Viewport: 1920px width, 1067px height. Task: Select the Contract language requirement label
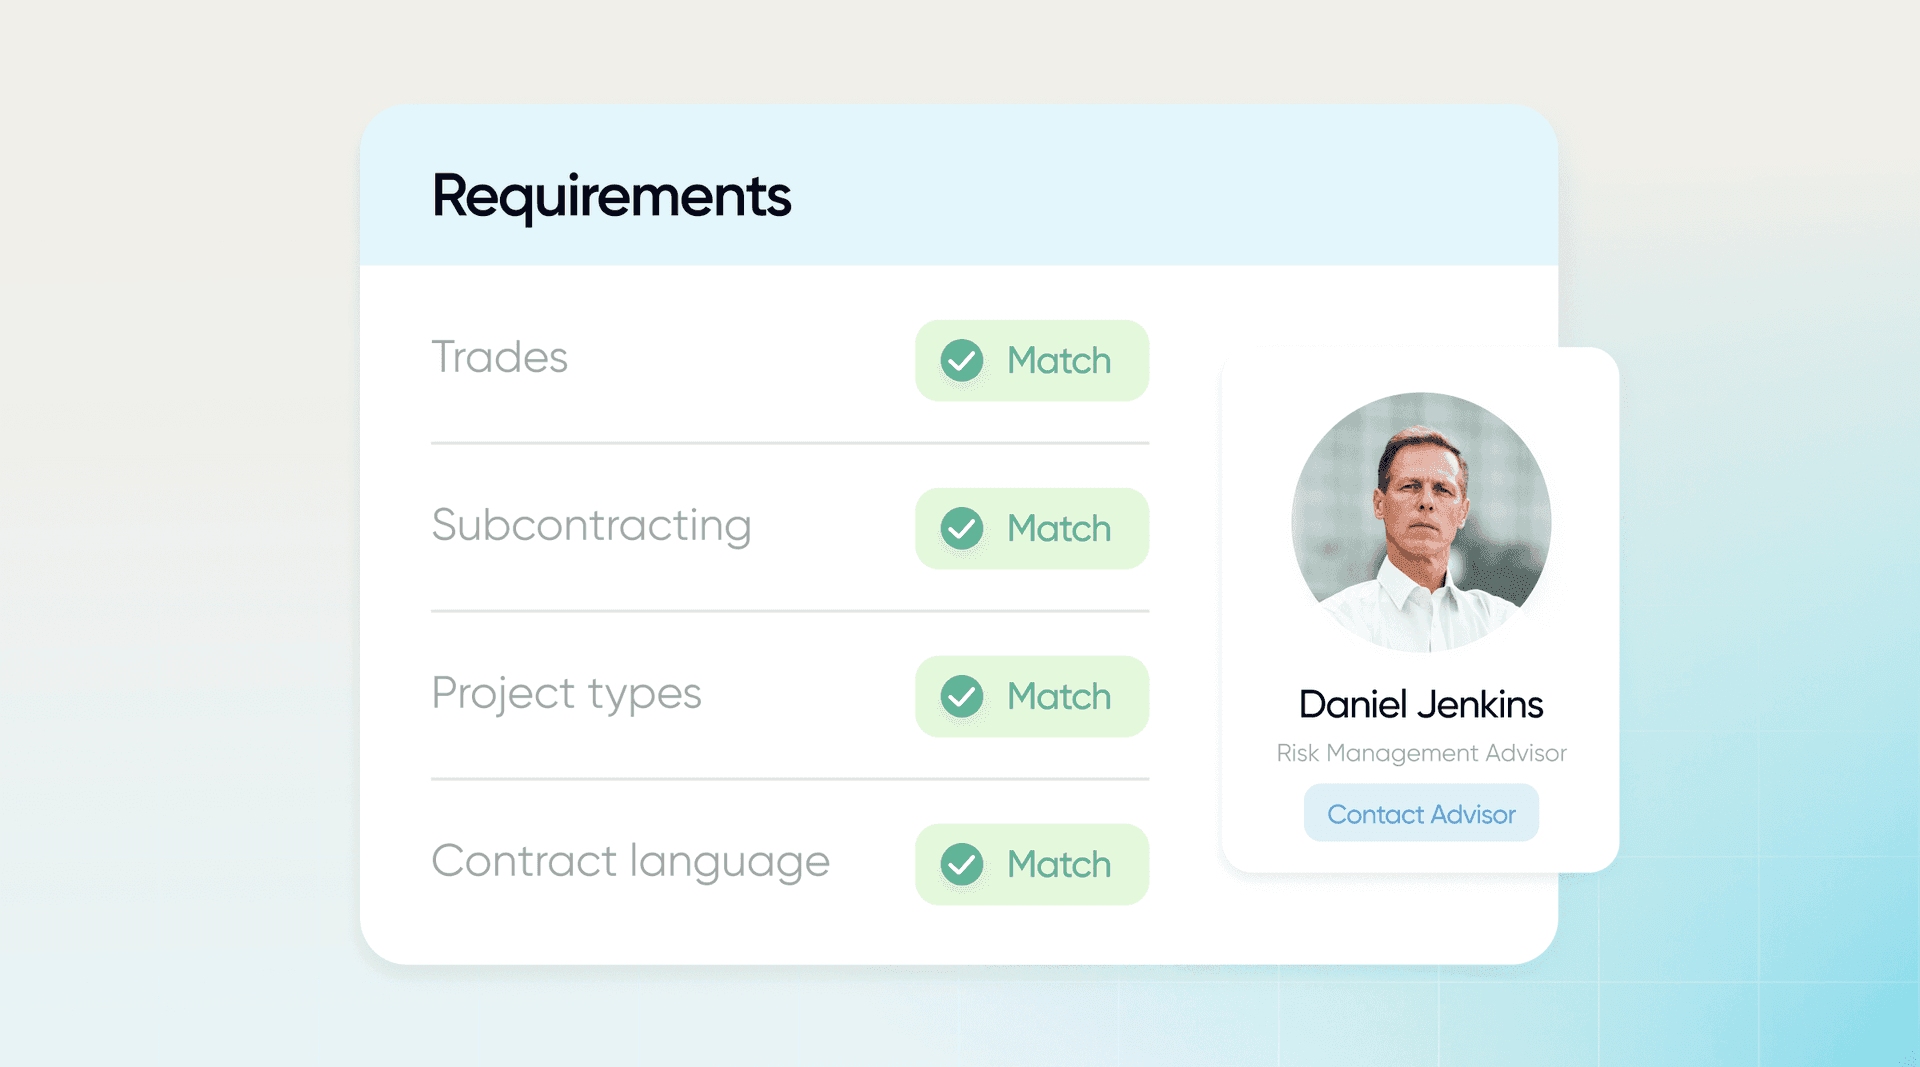[630, 862]
